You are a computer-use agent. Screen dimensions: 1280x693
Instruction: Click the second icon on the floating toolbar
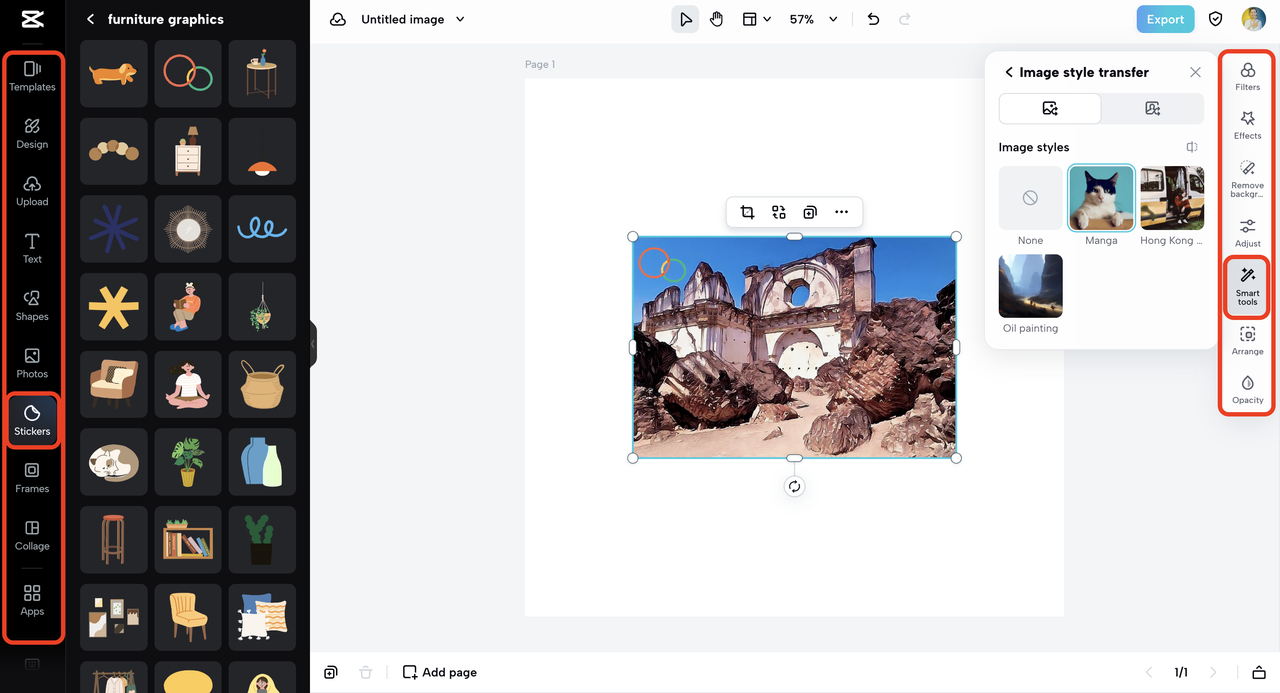click(x=779, y=212)
